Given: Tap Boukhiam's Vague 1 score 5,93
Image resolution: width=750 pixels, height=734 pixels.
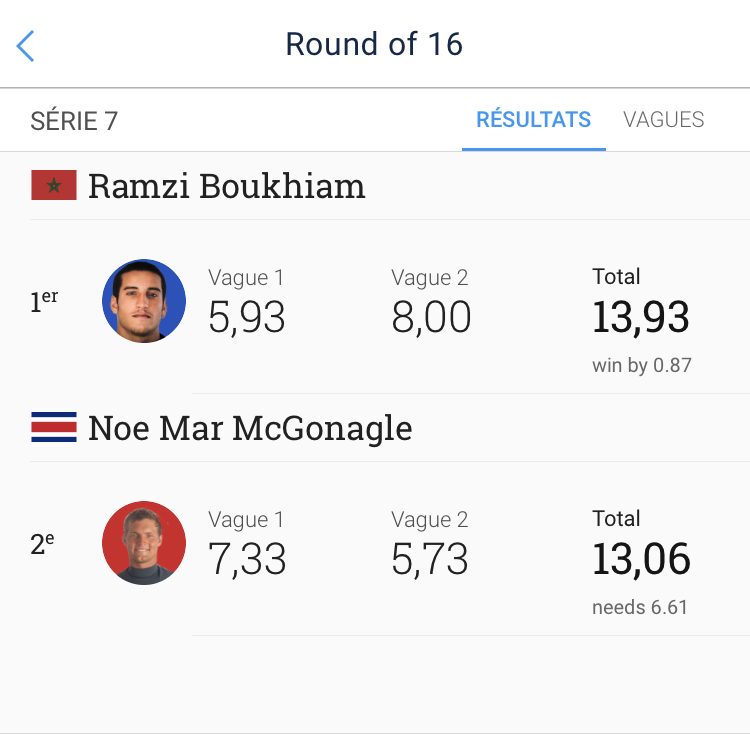Looking at the screenshot, I should [x=247, y=317].
